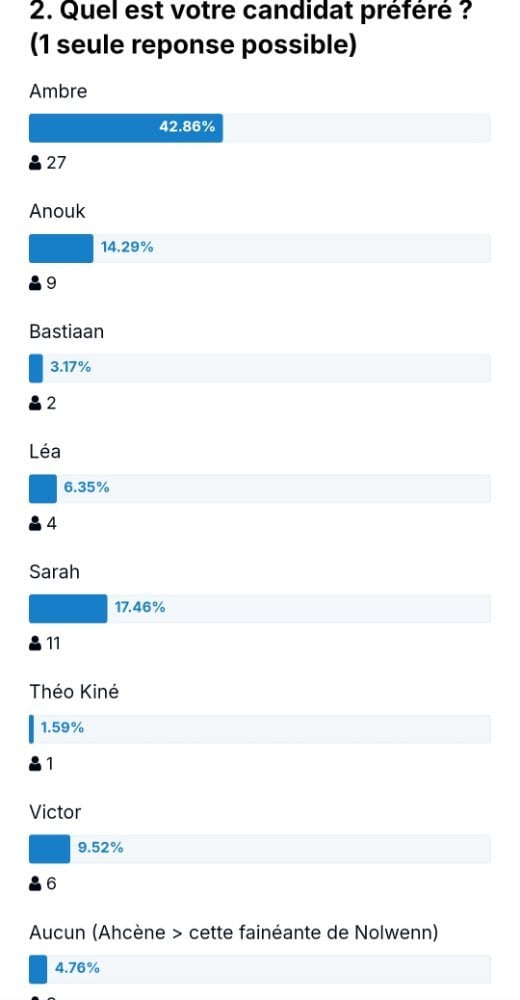The height and width of the screenshot is (1000, 520).
Task: Click the 4.76% bar for the Aucun option
Action: coord(260,969)
